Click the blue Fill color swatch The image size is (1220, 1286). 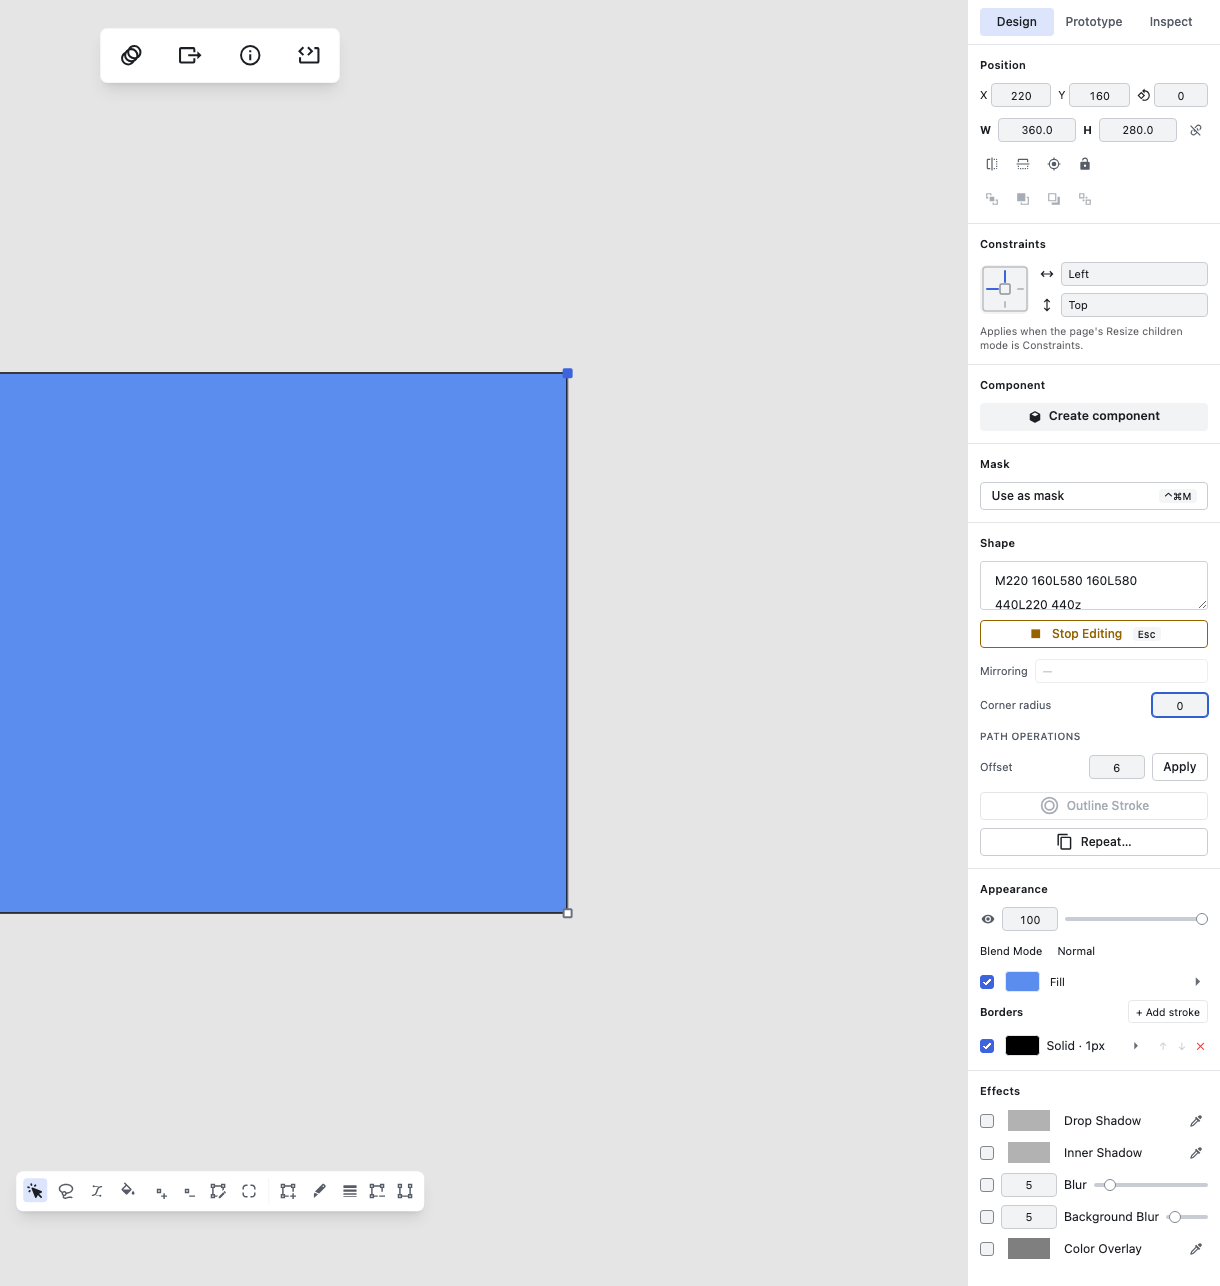(1022, 982)
